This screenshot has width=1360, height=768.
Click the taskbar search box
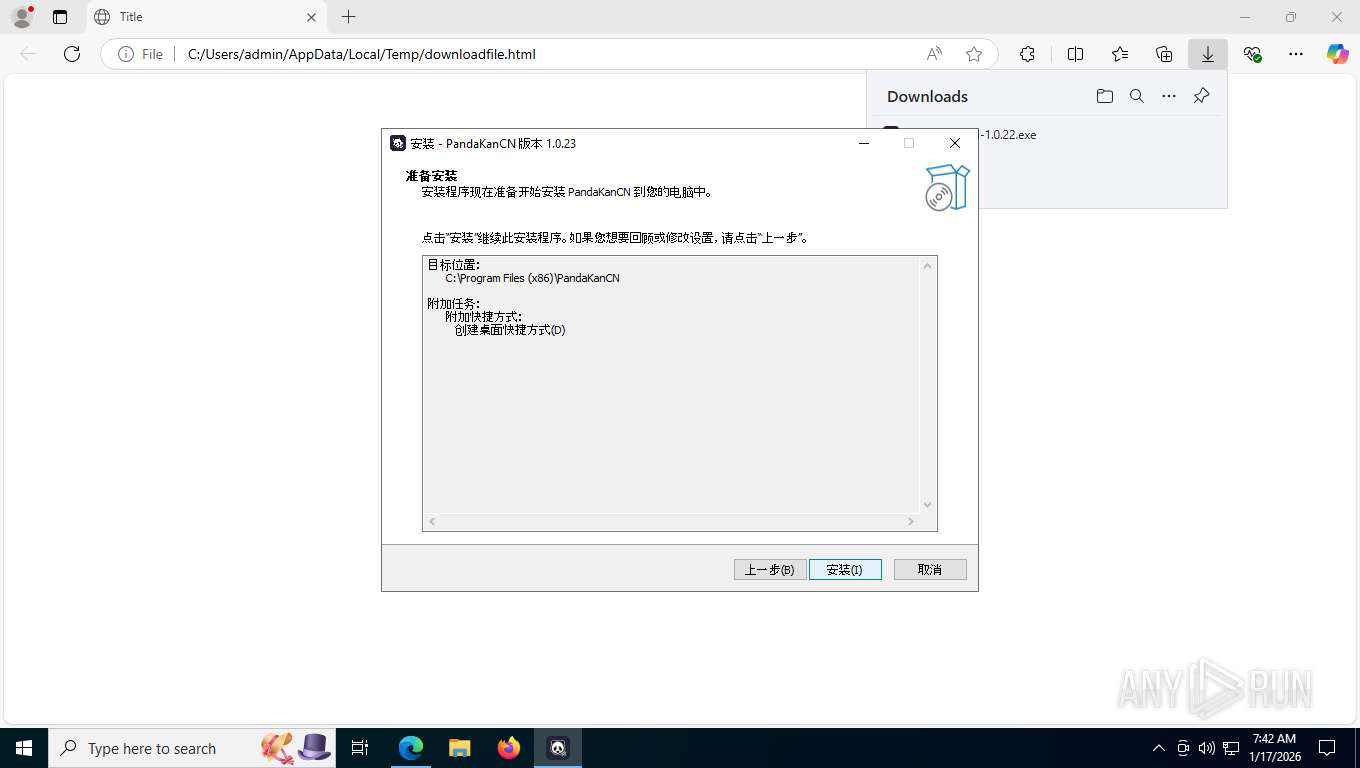pyautogui.click(x=192, y=748)
